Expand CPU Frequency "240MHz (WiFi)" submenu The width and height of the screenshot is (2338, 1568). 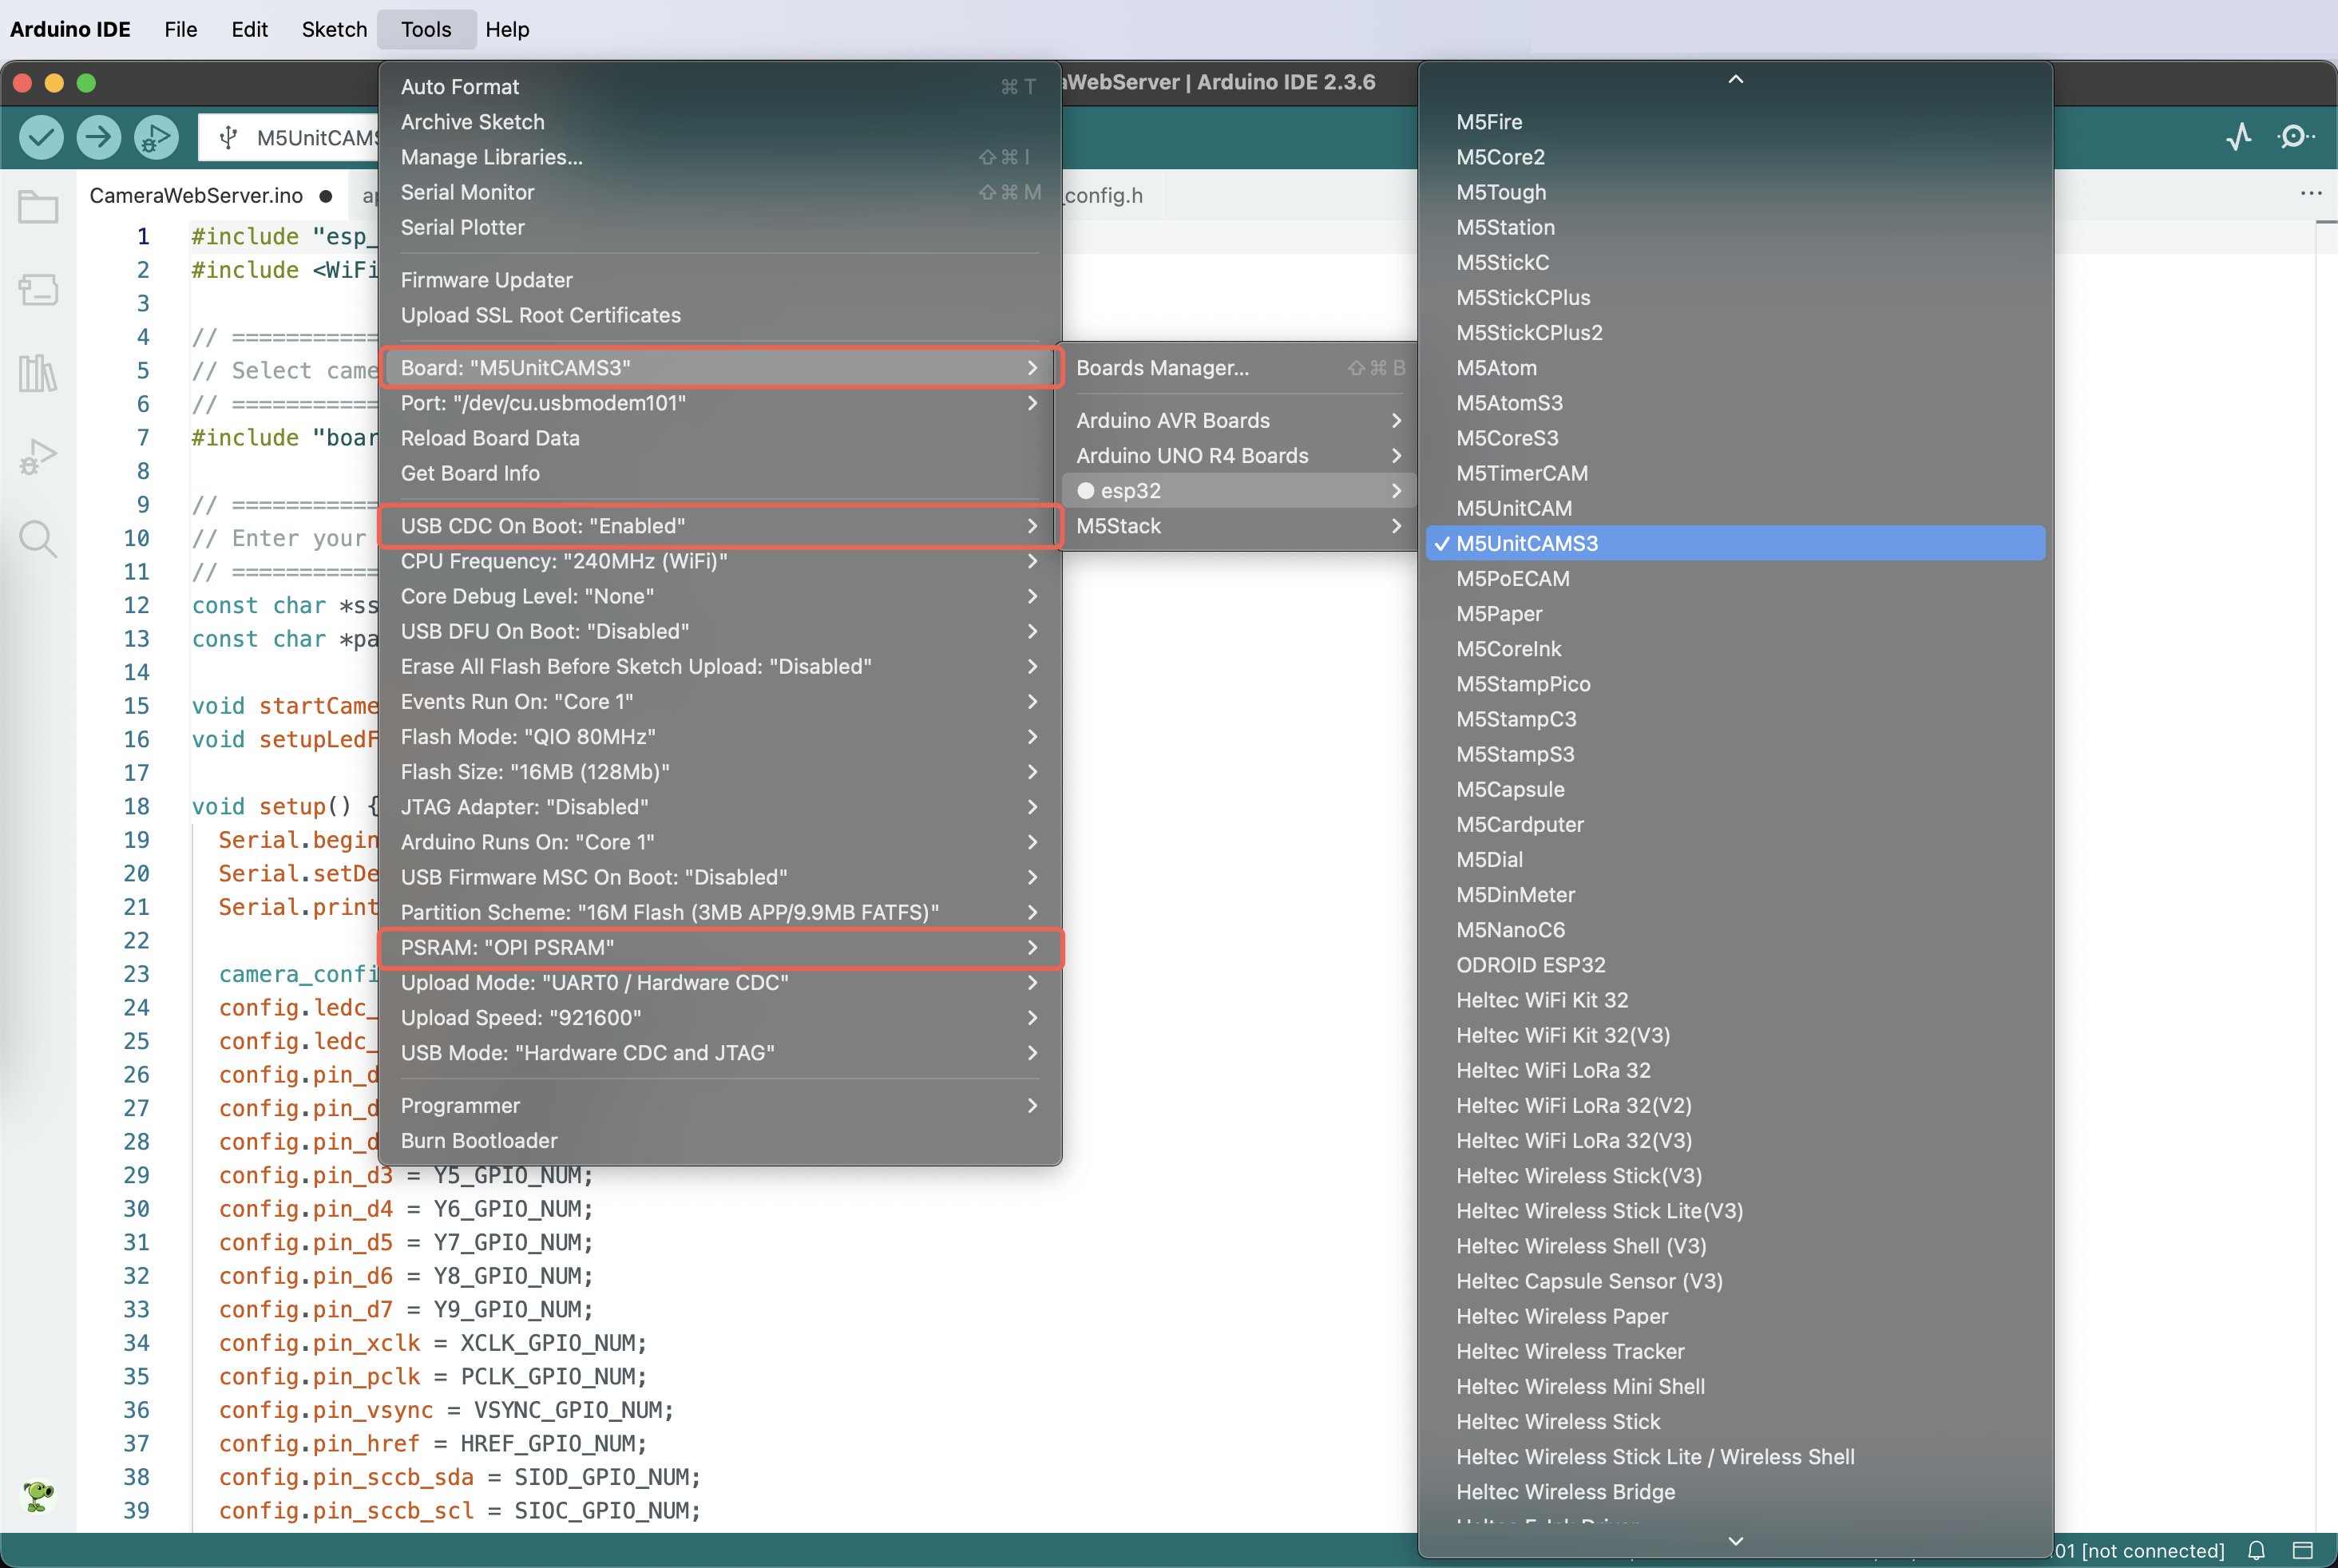pyautogui.click(x=720, y=561)
